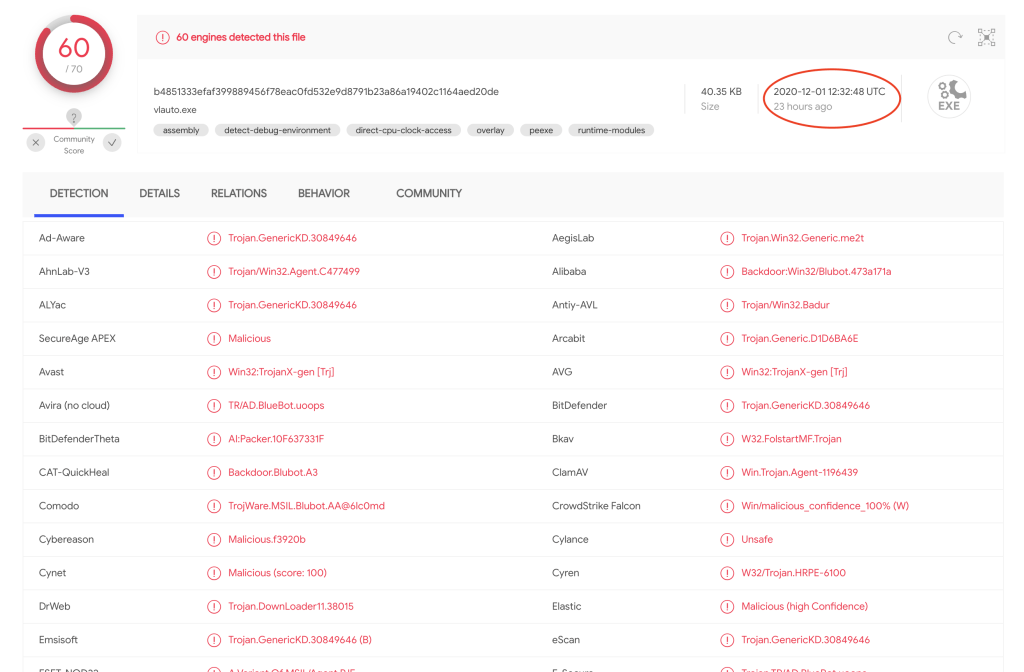This screenshot has width=1024, height=672.
Task: Click the 2020-12-01 analysis timestamp
Action: pyautogui.click(x=829, y=91)
